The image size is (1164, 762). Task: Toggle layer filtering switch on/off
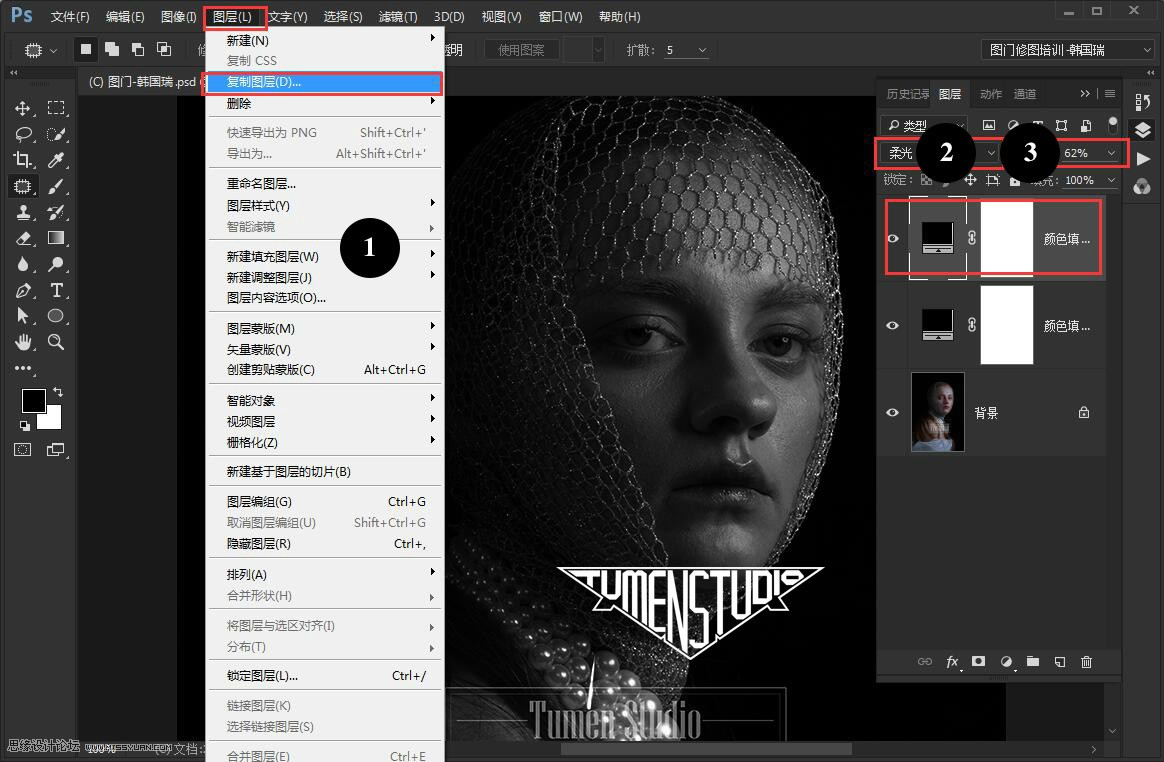pyautogui.click(x=1112, y=124)
